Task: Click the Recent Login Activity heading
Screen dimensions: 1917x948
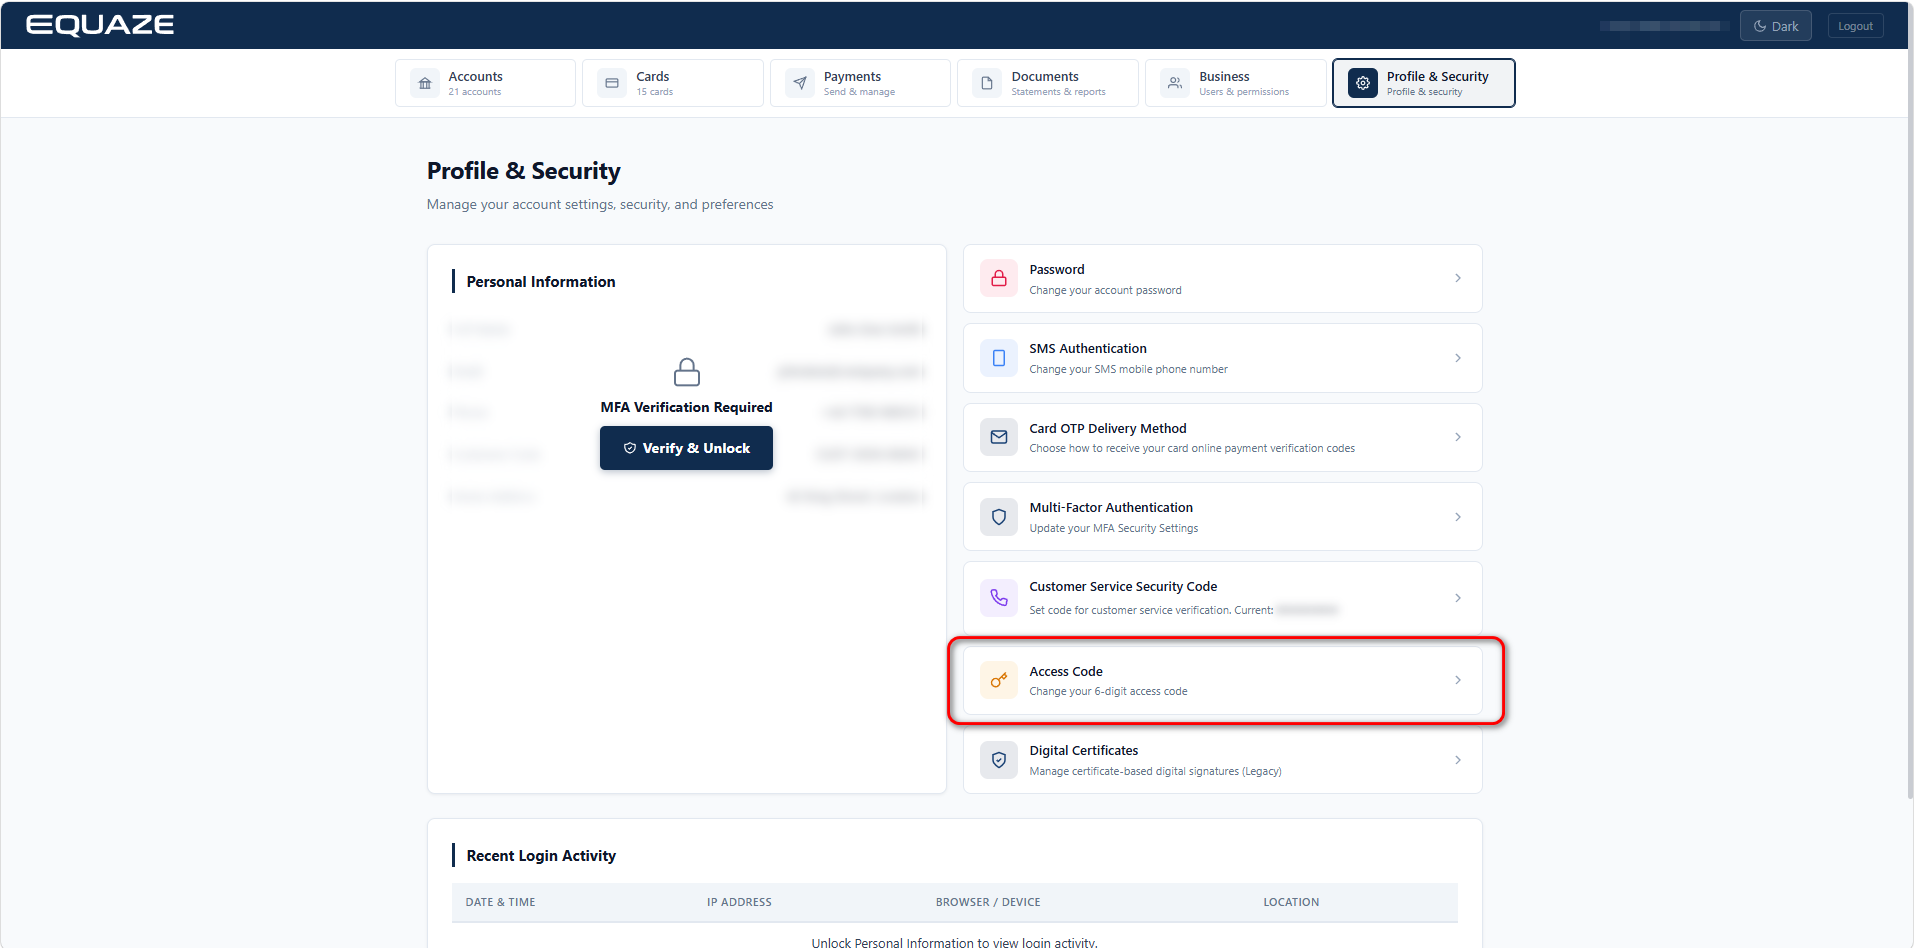Action: pos(541,856)
